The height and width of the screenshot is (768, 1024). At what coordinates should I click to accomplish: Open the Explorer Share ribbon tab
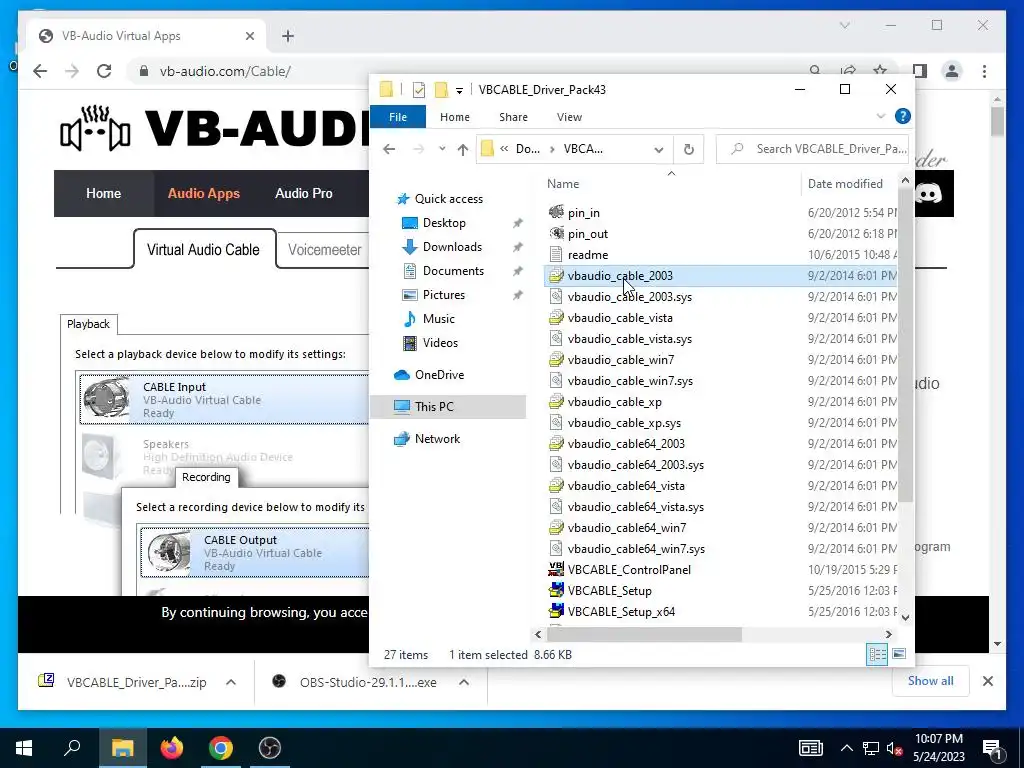[x=513, y=117]
